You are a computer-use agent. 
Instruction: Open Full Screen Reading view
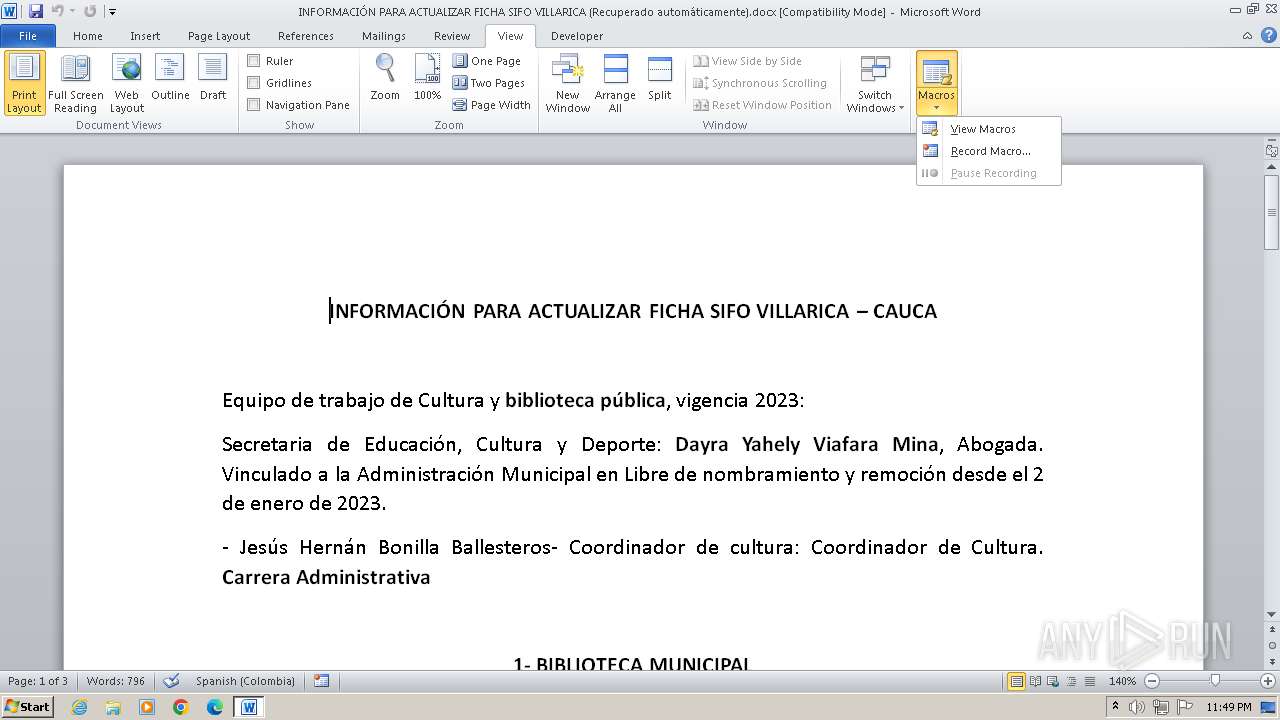coord(75,83)
